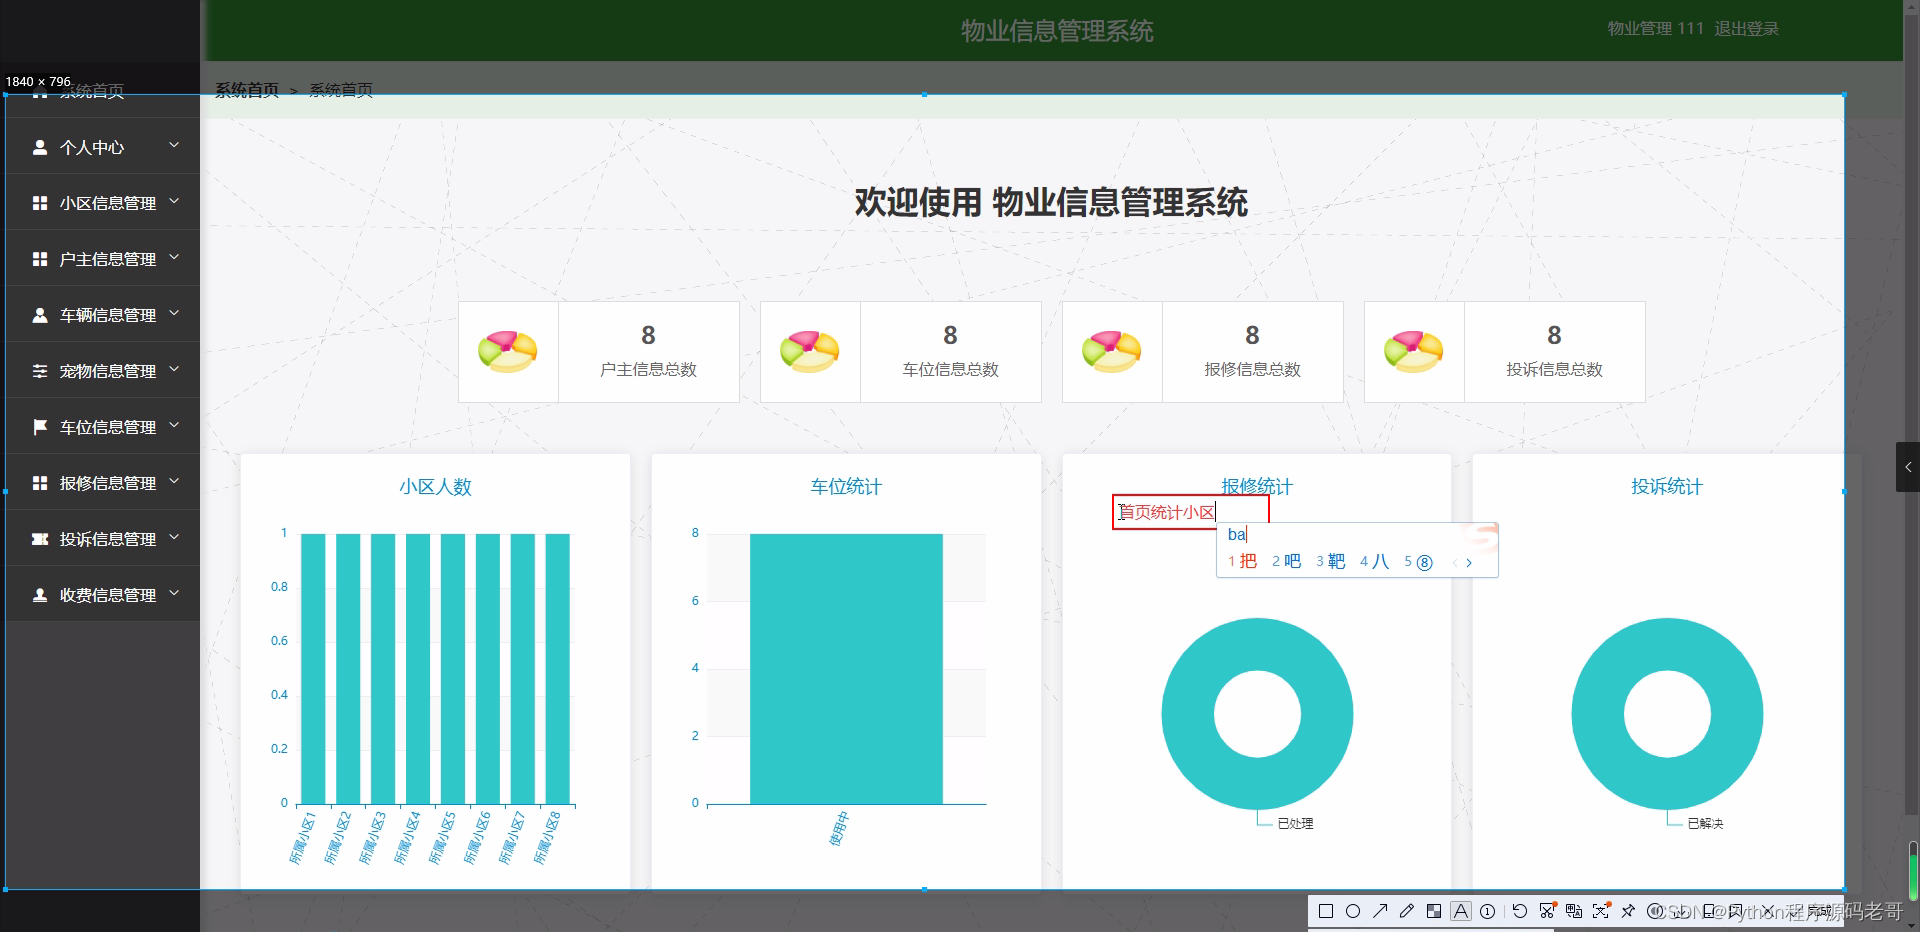Click the 宠物信息管理 sliders icon
Viewport: 1920px width, 932px height.
coord(40,371)
